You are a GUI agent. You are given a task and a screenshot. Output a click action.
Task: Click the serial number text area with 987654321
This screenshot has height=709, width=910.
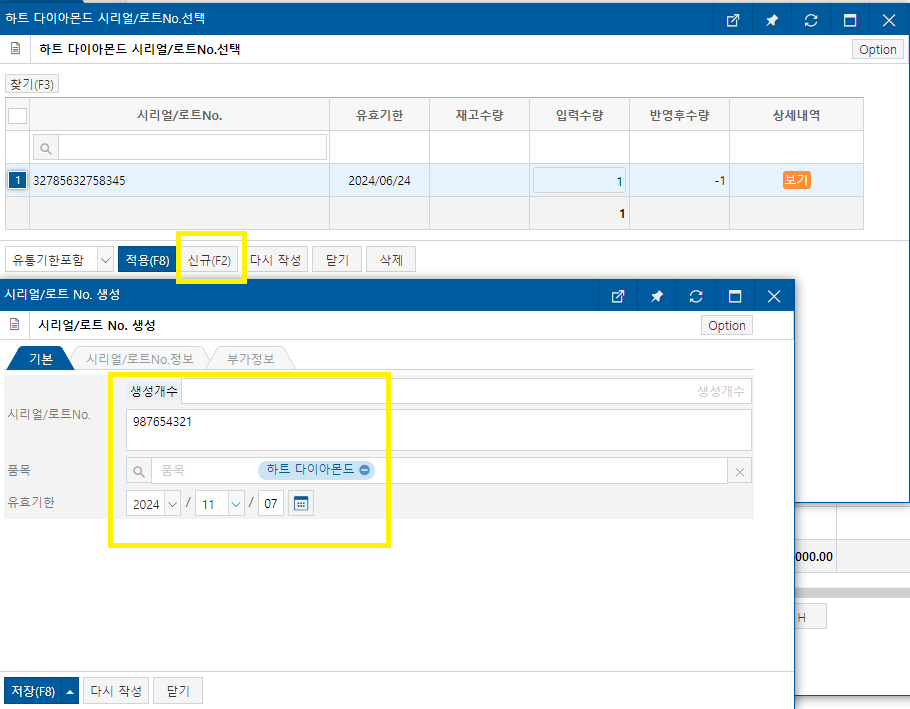tap(439, 430)
